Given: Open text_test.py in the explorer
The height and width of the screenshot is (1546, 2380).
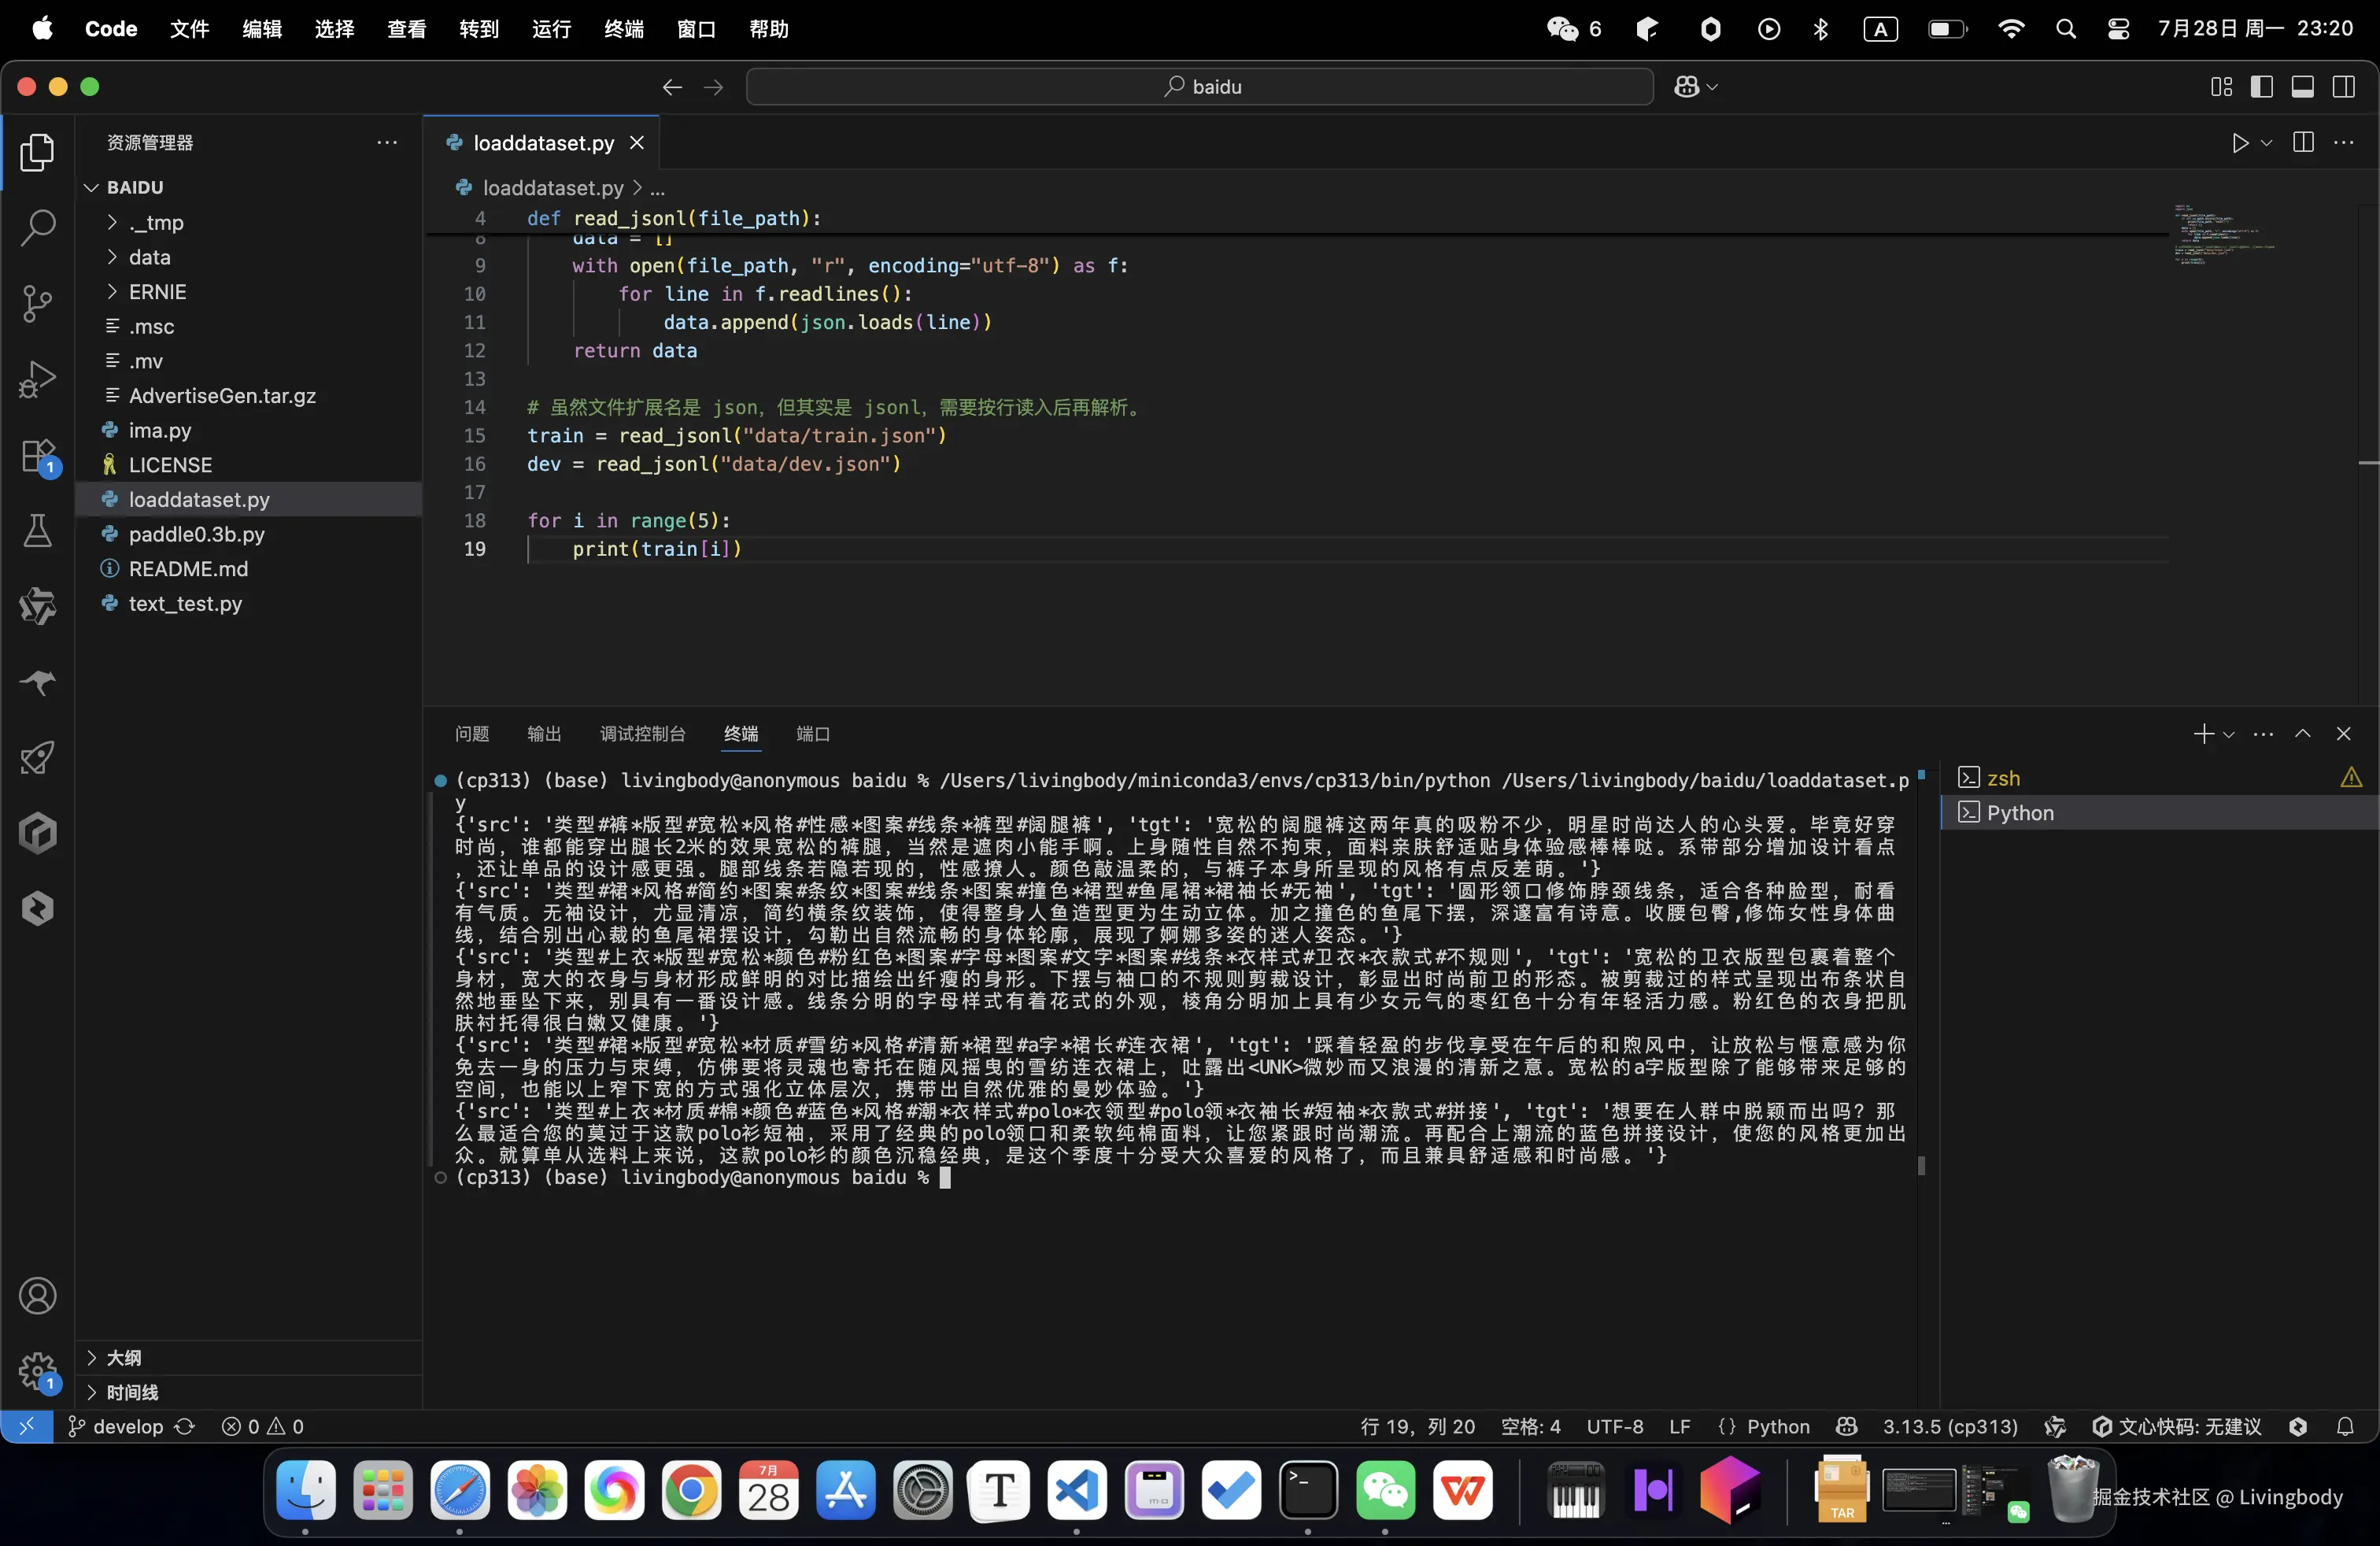Looking at the screenshot, I should [x=248, y=604].
